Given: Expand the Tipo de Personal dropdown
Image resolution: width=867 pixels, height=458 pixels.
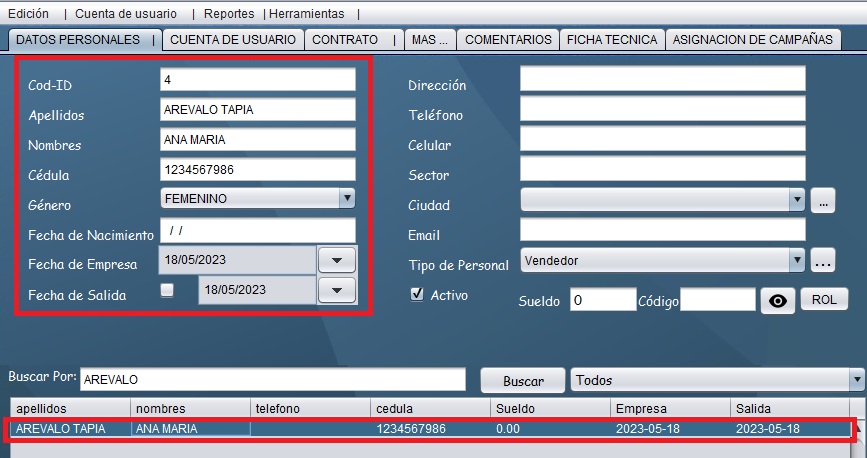Looking at the screenshot, I should coord(797,261).
